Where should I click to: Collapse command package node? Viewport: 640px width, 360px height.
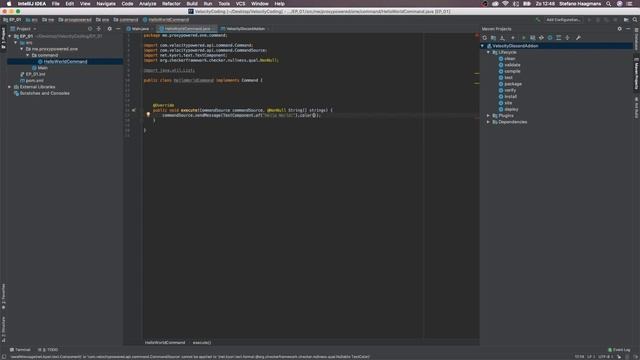tap(28, 55)
